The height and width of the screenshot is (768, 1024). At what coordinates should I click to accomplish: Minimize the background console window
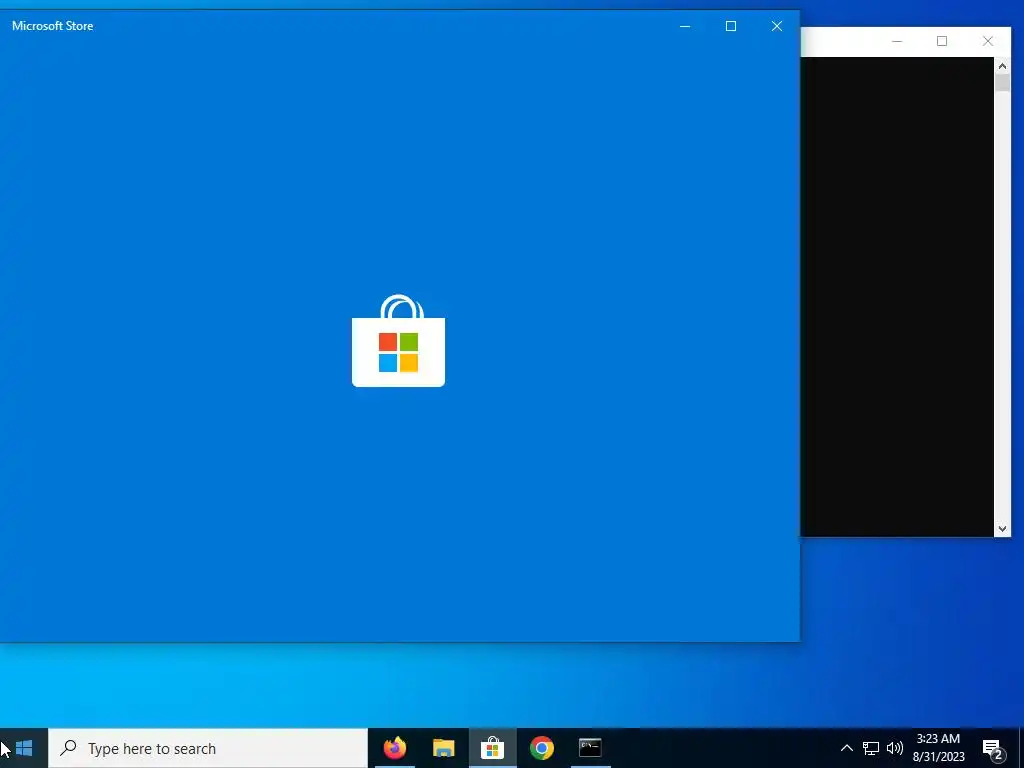pyautogui.click(x=897, y=41)
